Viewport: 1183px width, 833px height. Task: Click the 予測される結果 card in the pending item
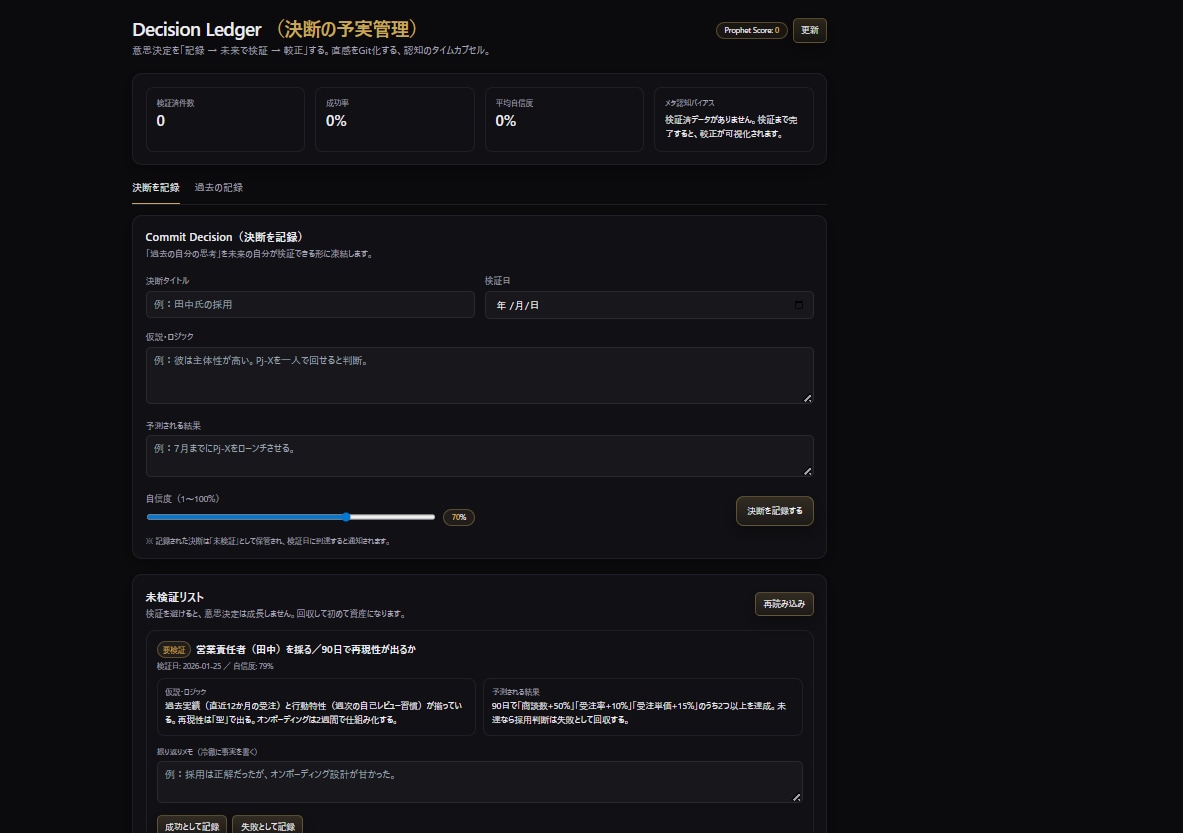(x=643, y=707)
